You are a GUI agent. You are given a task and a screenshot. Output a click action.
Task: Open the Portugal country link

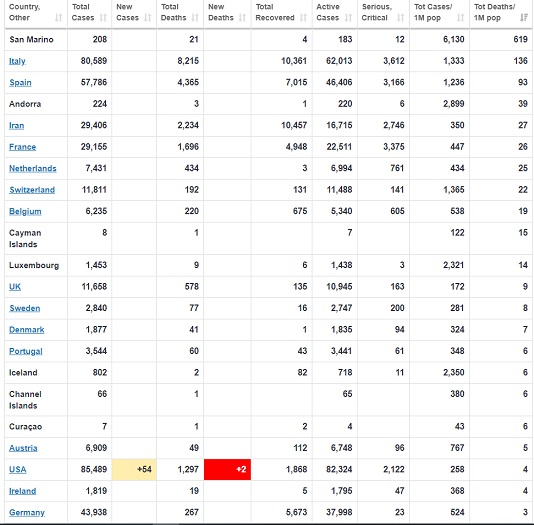26,351
